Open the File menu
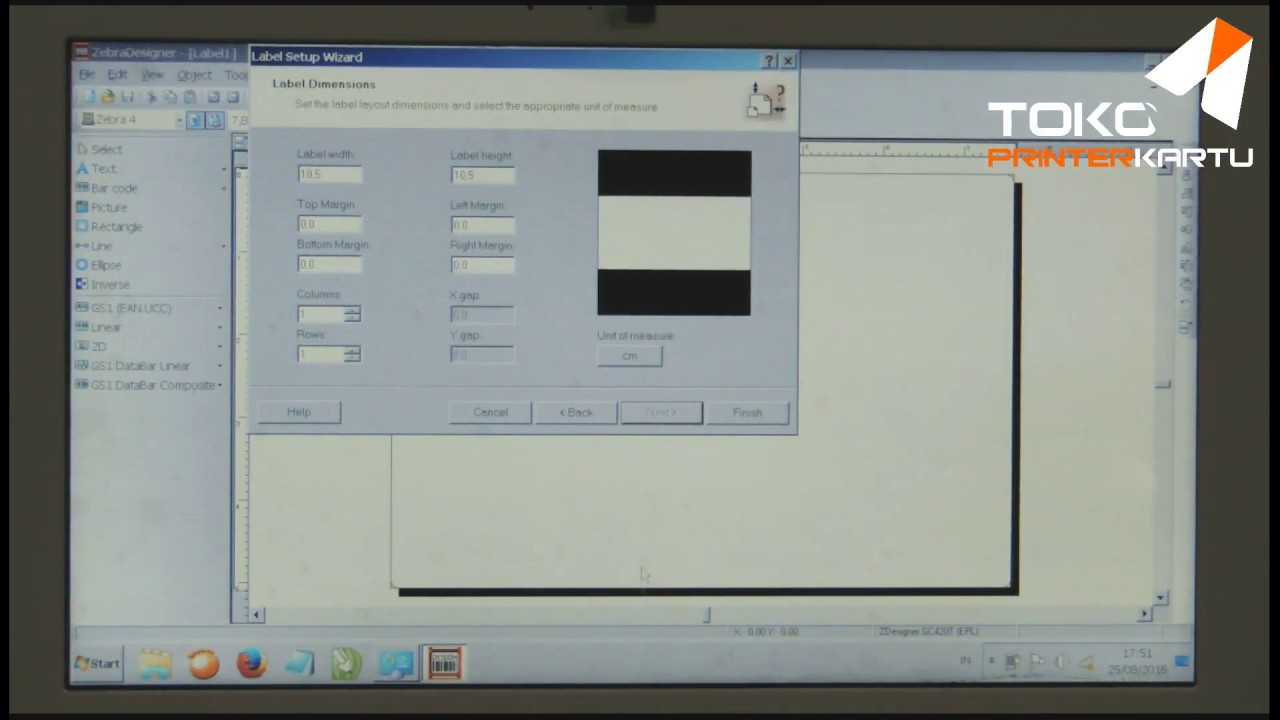Viewport: 1280px width, 720px height. tap(87, 75)
